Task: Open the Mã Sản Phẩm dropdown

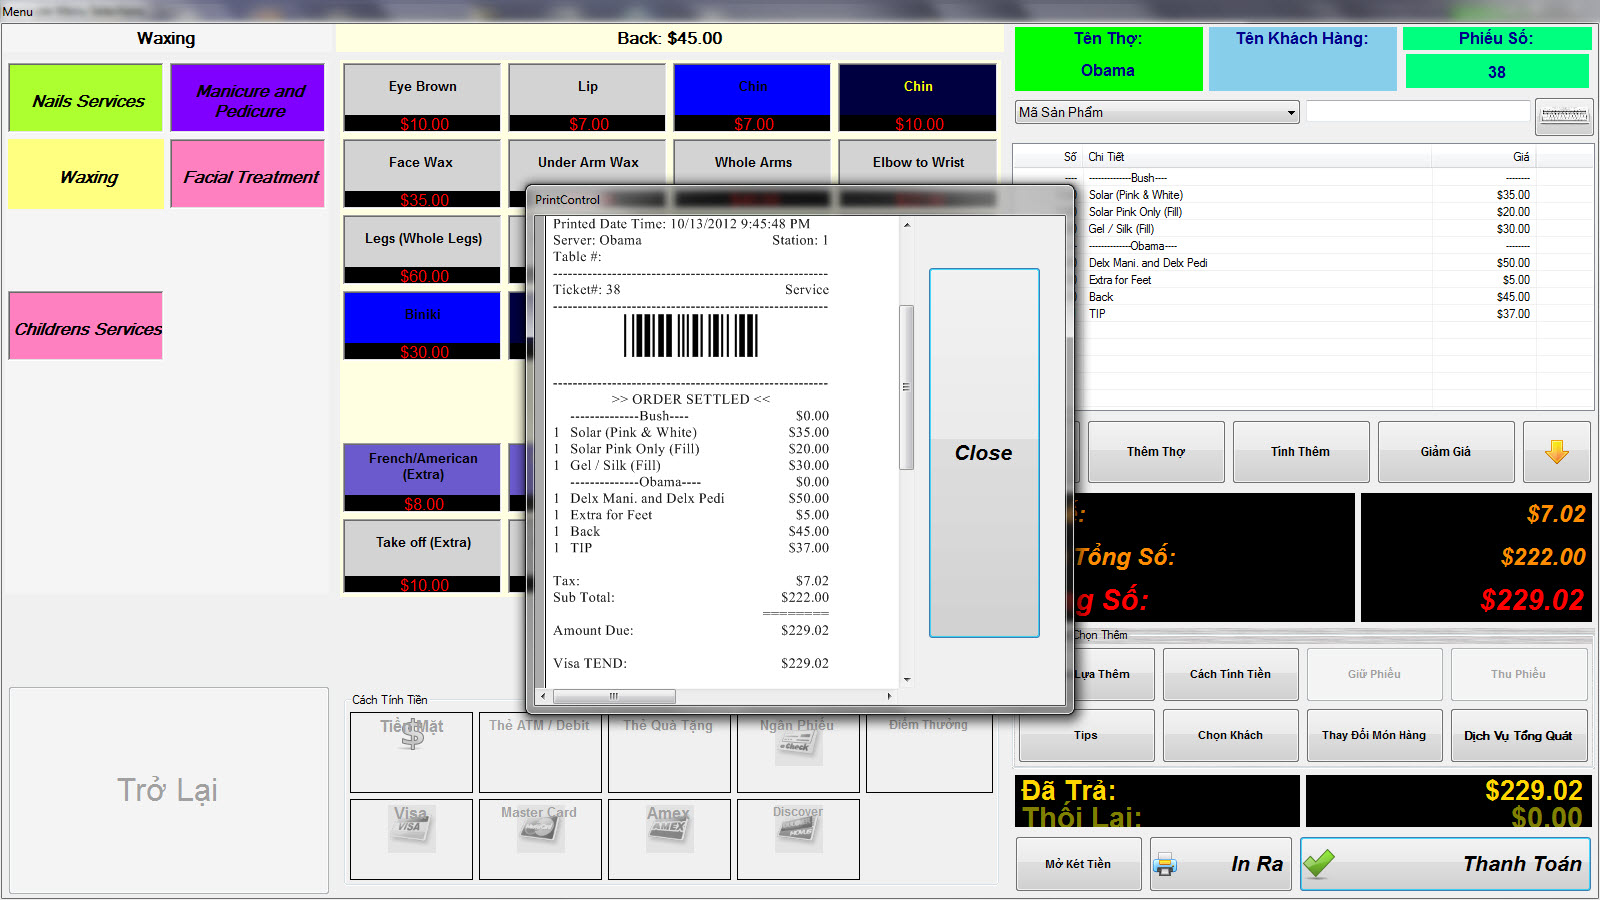Action: pyautogui.click(x=1291, y=112)
